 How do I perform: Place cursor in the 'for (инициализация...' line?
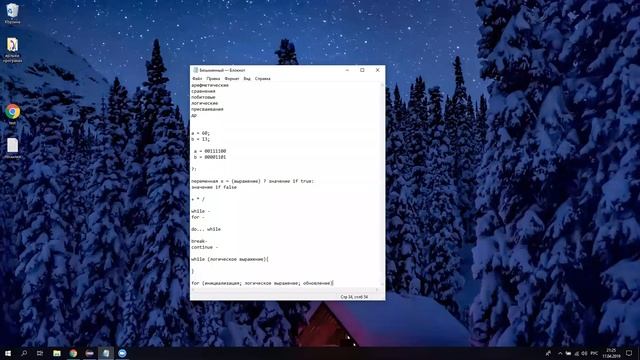pos(262,283)
